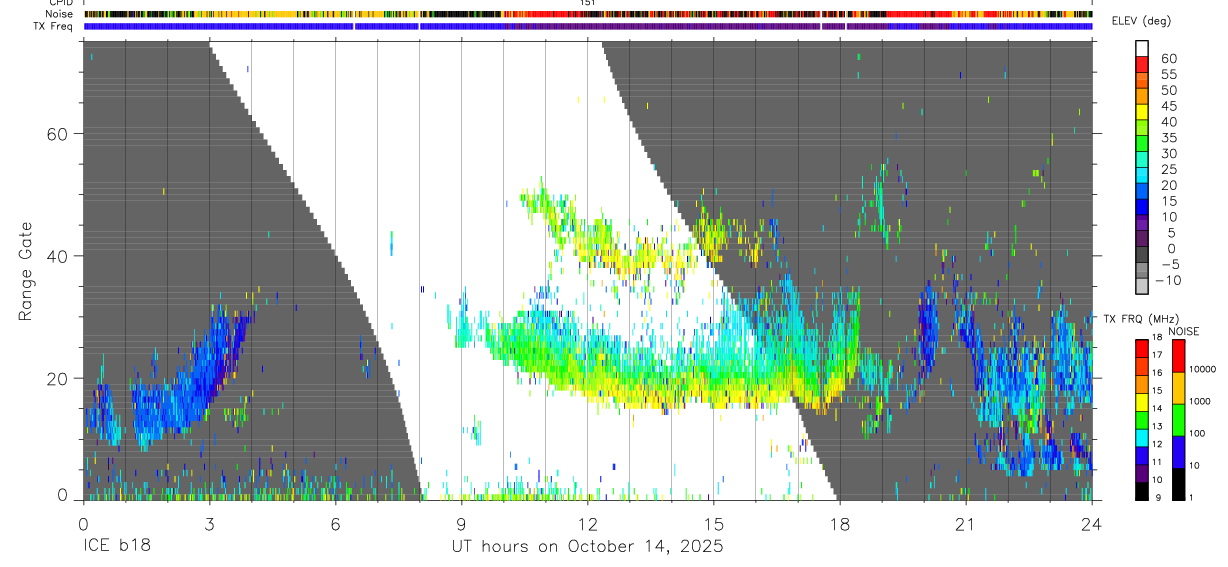The width and height of the screenshot is (1228, 567).
Task: Click hour tick label '6' on the time axis
Action: [x=335, y=523]
